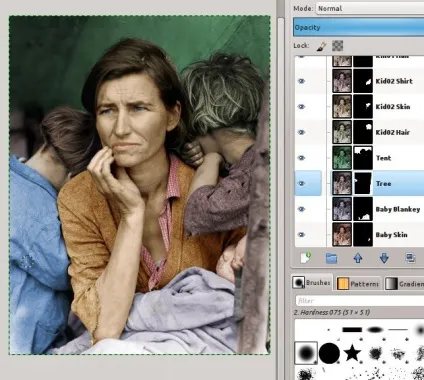The width and height of the screenshot is (424, 380).
Task: Select the blurred ellipse brush
Action: point(375,330)
